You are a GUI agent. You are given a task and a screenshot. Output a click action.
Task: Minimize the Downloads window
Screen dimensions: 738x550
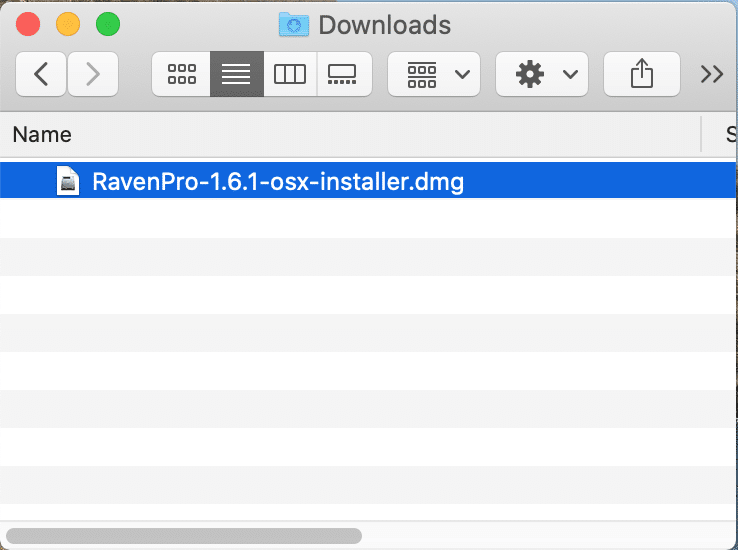(68, 24)
